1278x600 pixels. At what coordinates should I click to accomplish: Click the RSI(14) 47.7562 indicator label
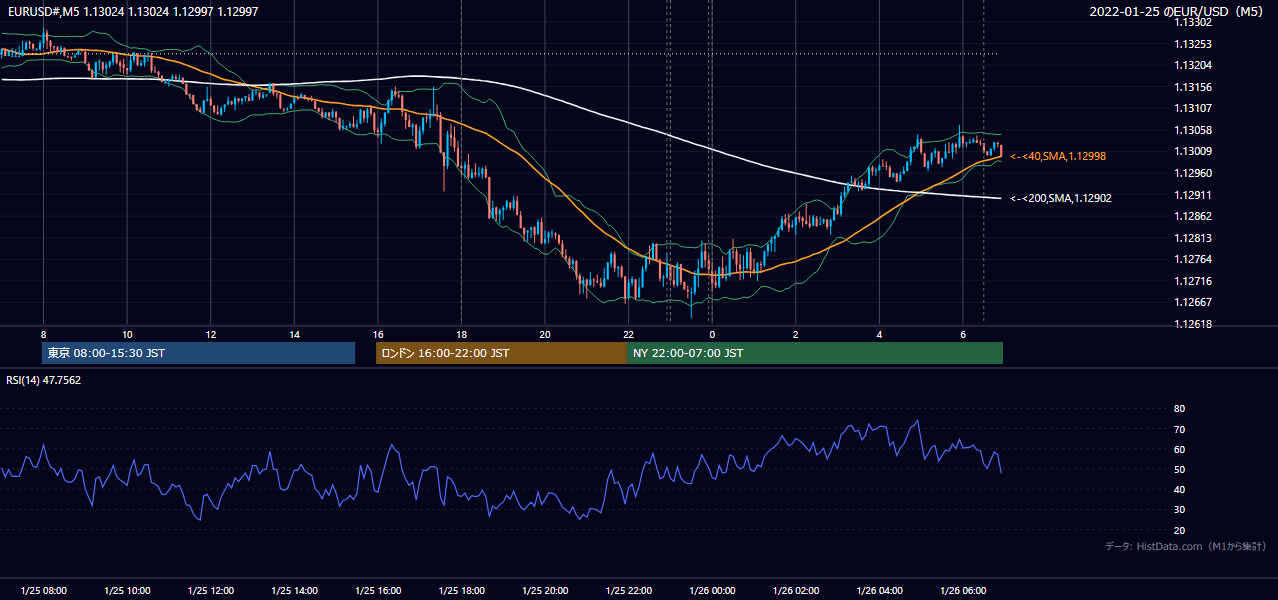(44, 380)
